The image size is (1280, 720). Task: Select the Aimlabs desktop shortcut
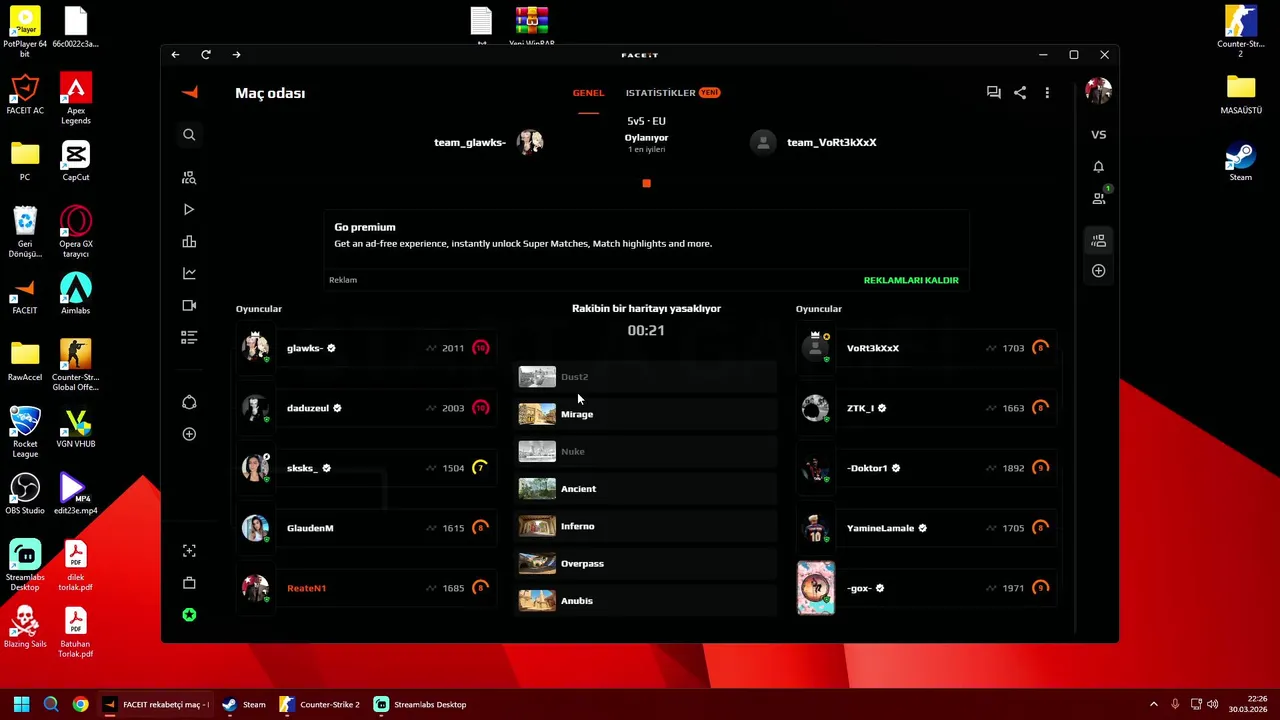76,294
